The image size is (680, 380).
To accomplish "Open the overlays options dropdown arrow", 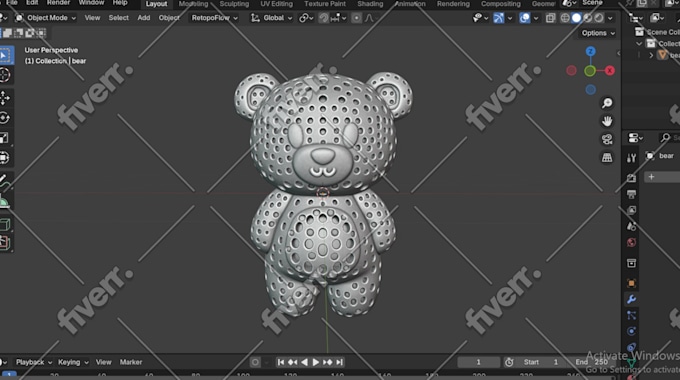I will (536, 18).
